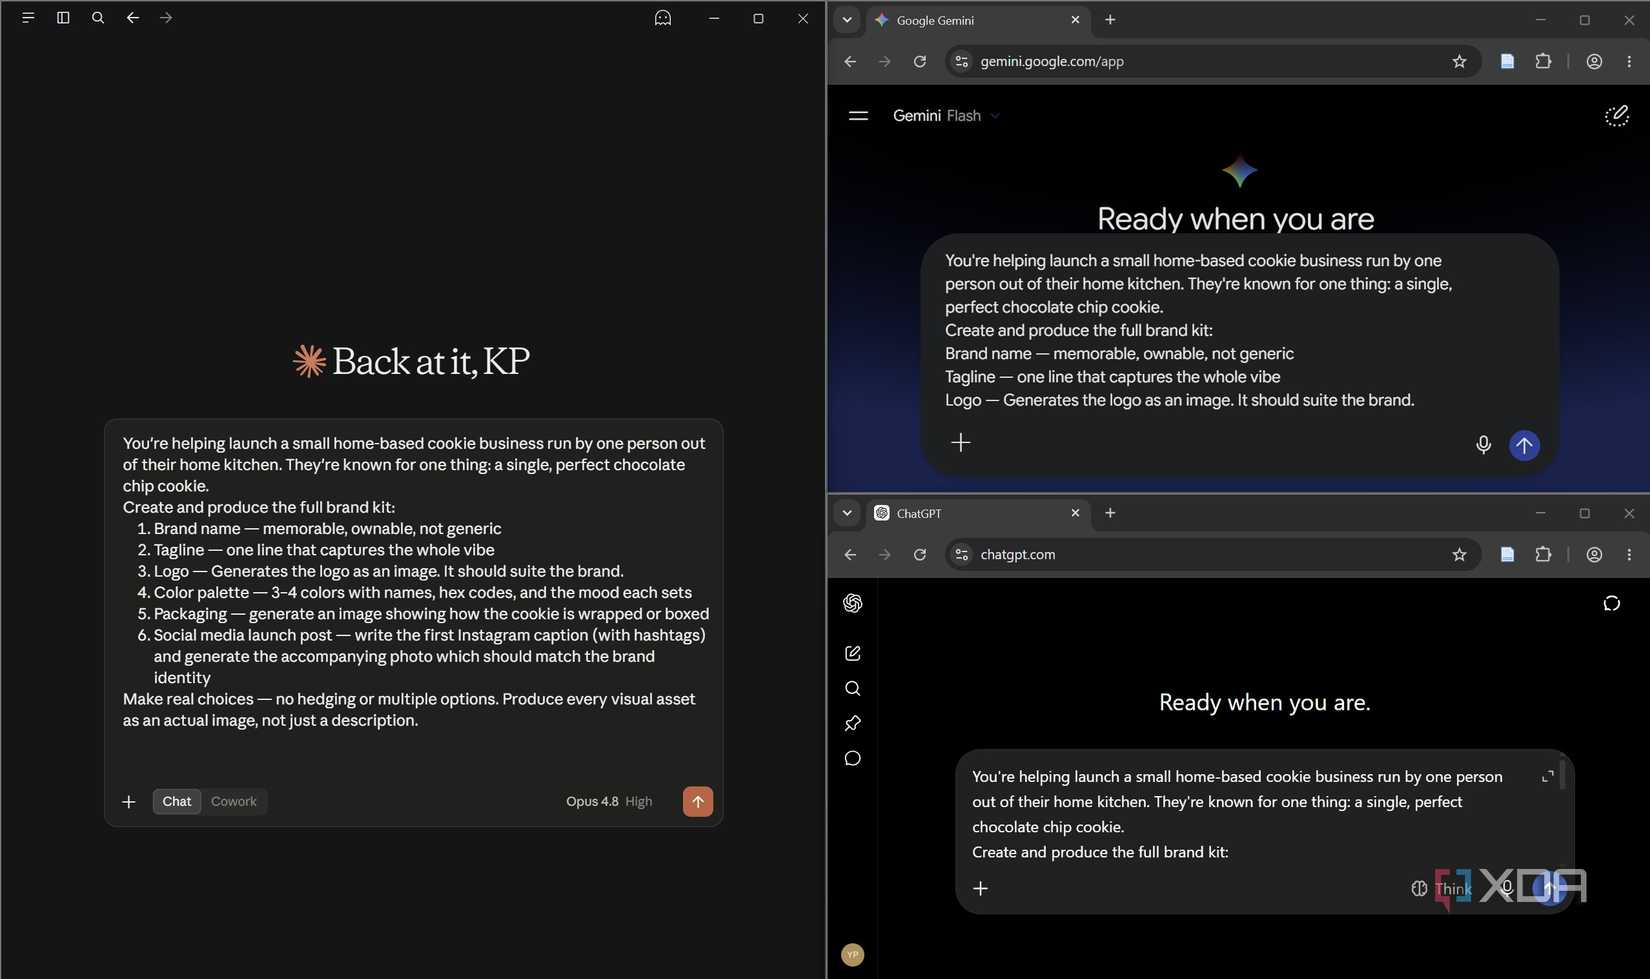Activate the microphone in Gemini prompt box
Image resolution: width=1650 pixels, height=979 pixels.
click(x=1483, y=445)
